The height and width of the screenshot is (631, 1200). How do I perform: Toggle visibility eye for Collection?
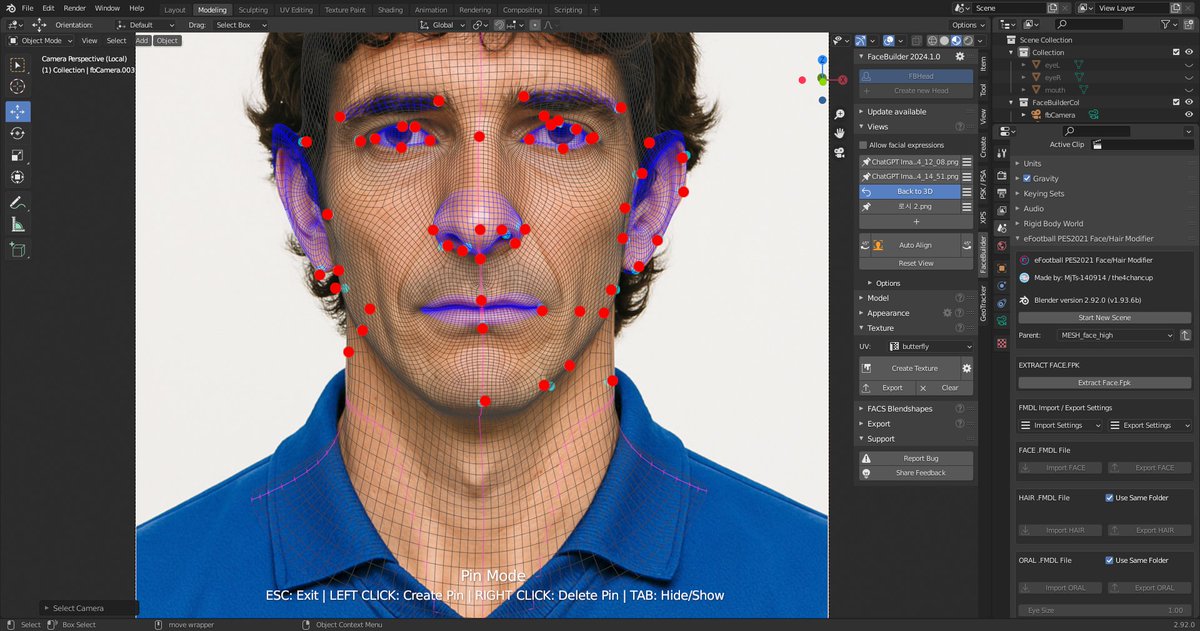click(x=1189, y=52)
